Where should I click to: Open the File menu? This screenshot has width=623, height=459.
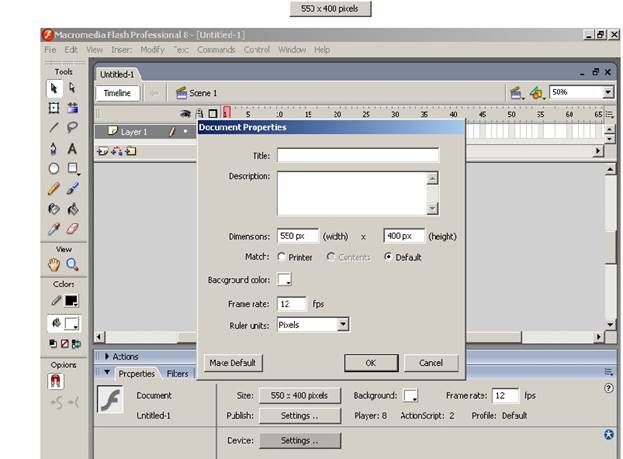(x=50, y=50)
